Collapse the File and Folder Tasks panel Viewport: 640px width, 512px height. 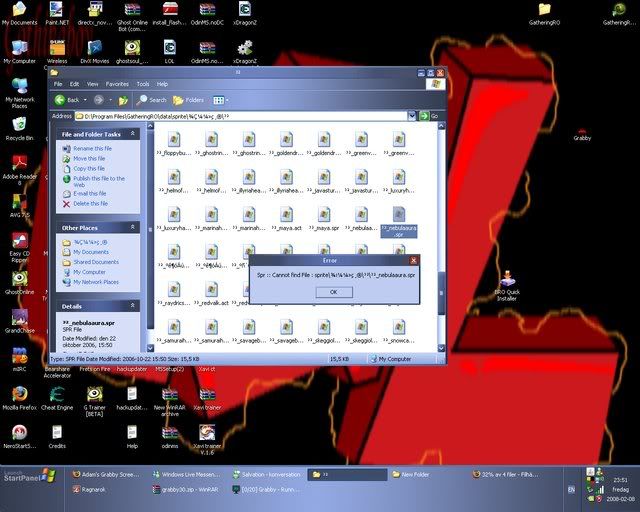click(x=134, y=134)
